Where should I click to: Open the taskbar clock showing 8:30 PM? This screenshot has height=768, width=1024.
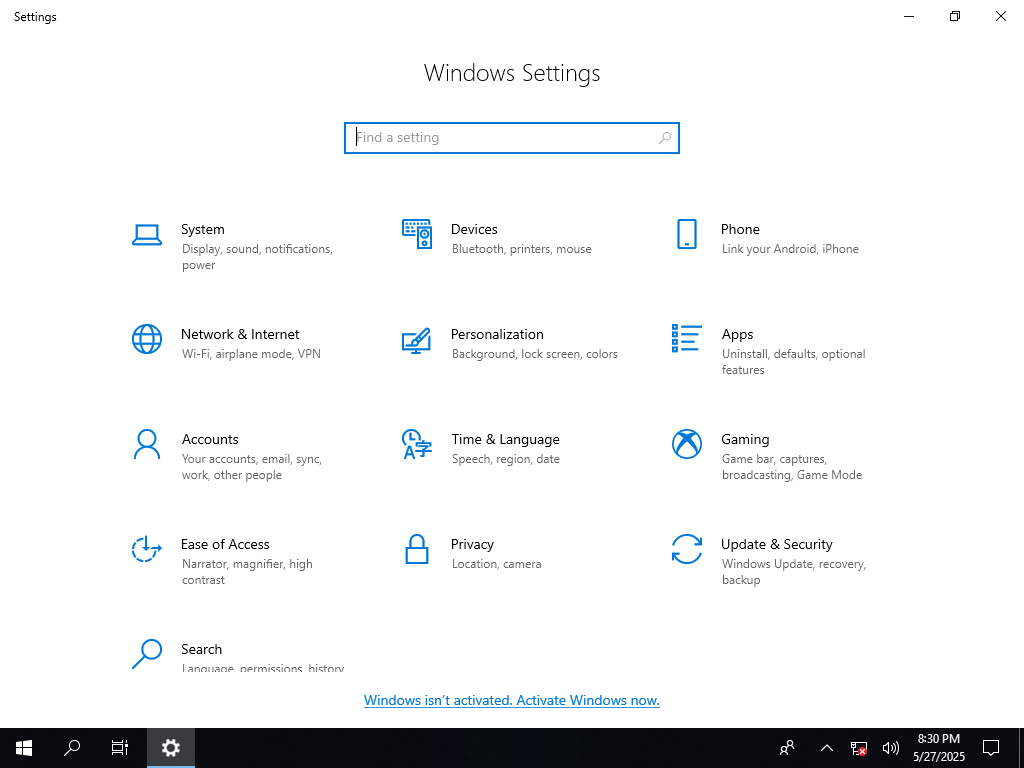tap(939, 748)
